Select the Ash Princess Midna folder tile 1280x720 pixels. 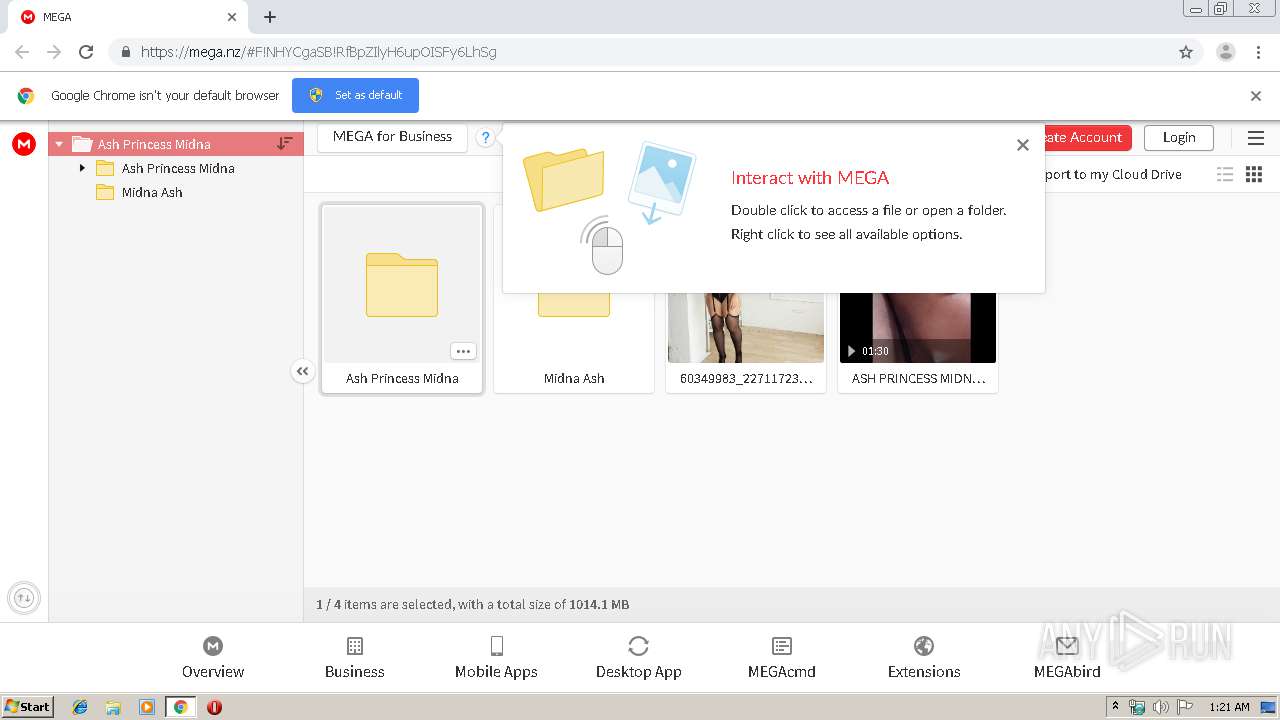(402, 298)
